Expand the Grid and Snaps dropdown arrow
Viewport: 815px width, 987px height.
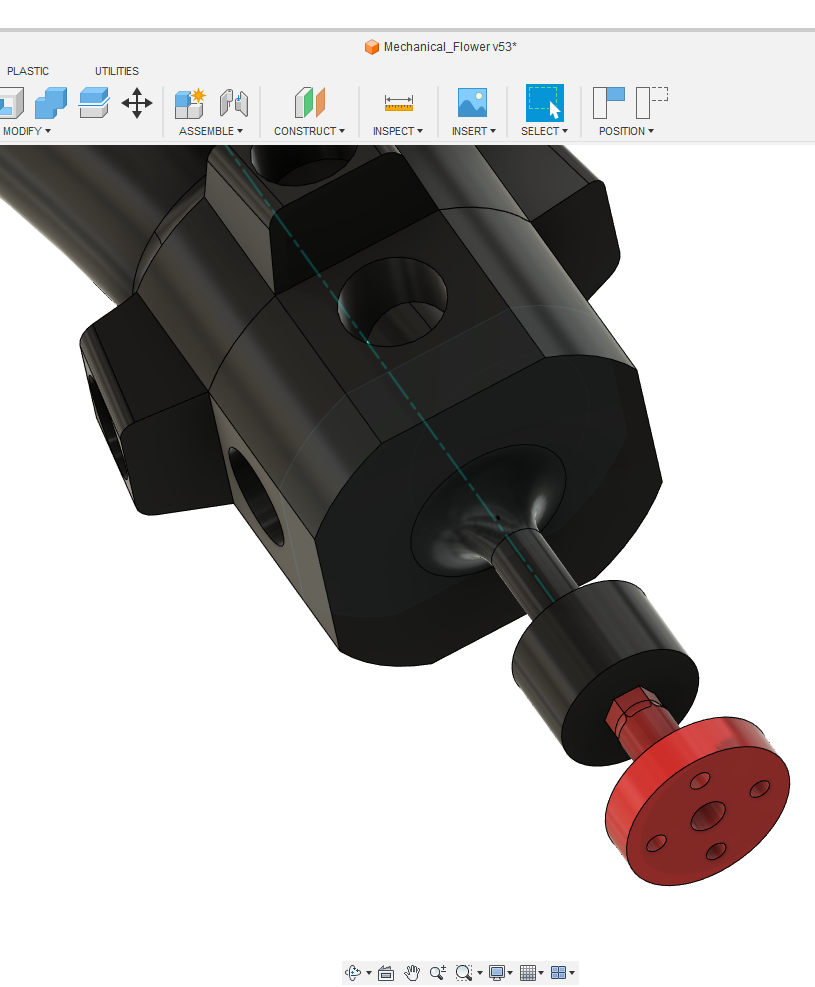[541, 973]
